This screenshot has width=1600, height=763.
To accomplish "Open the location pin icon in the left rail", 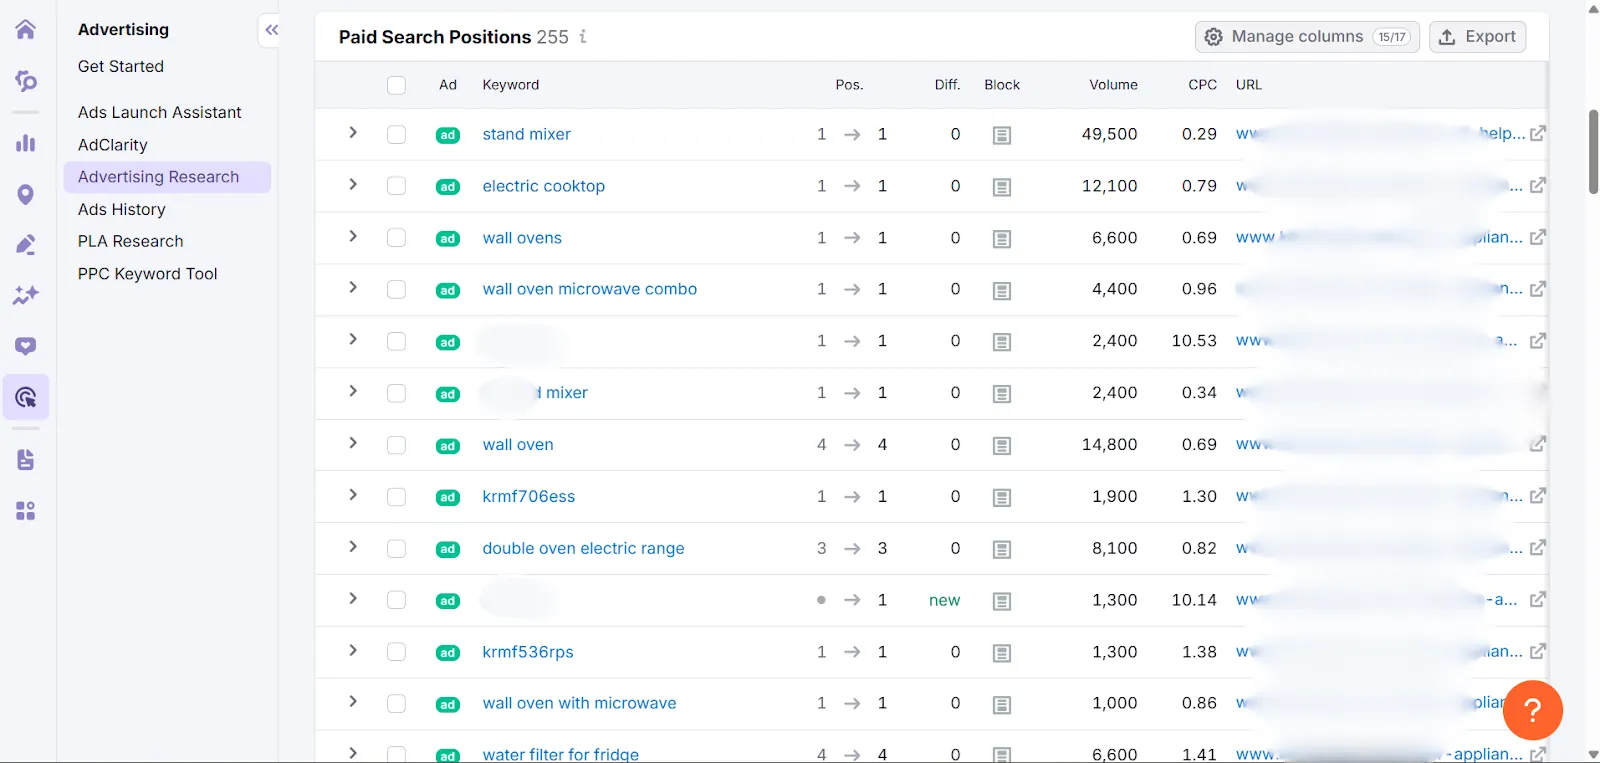I will click(26, 195).
